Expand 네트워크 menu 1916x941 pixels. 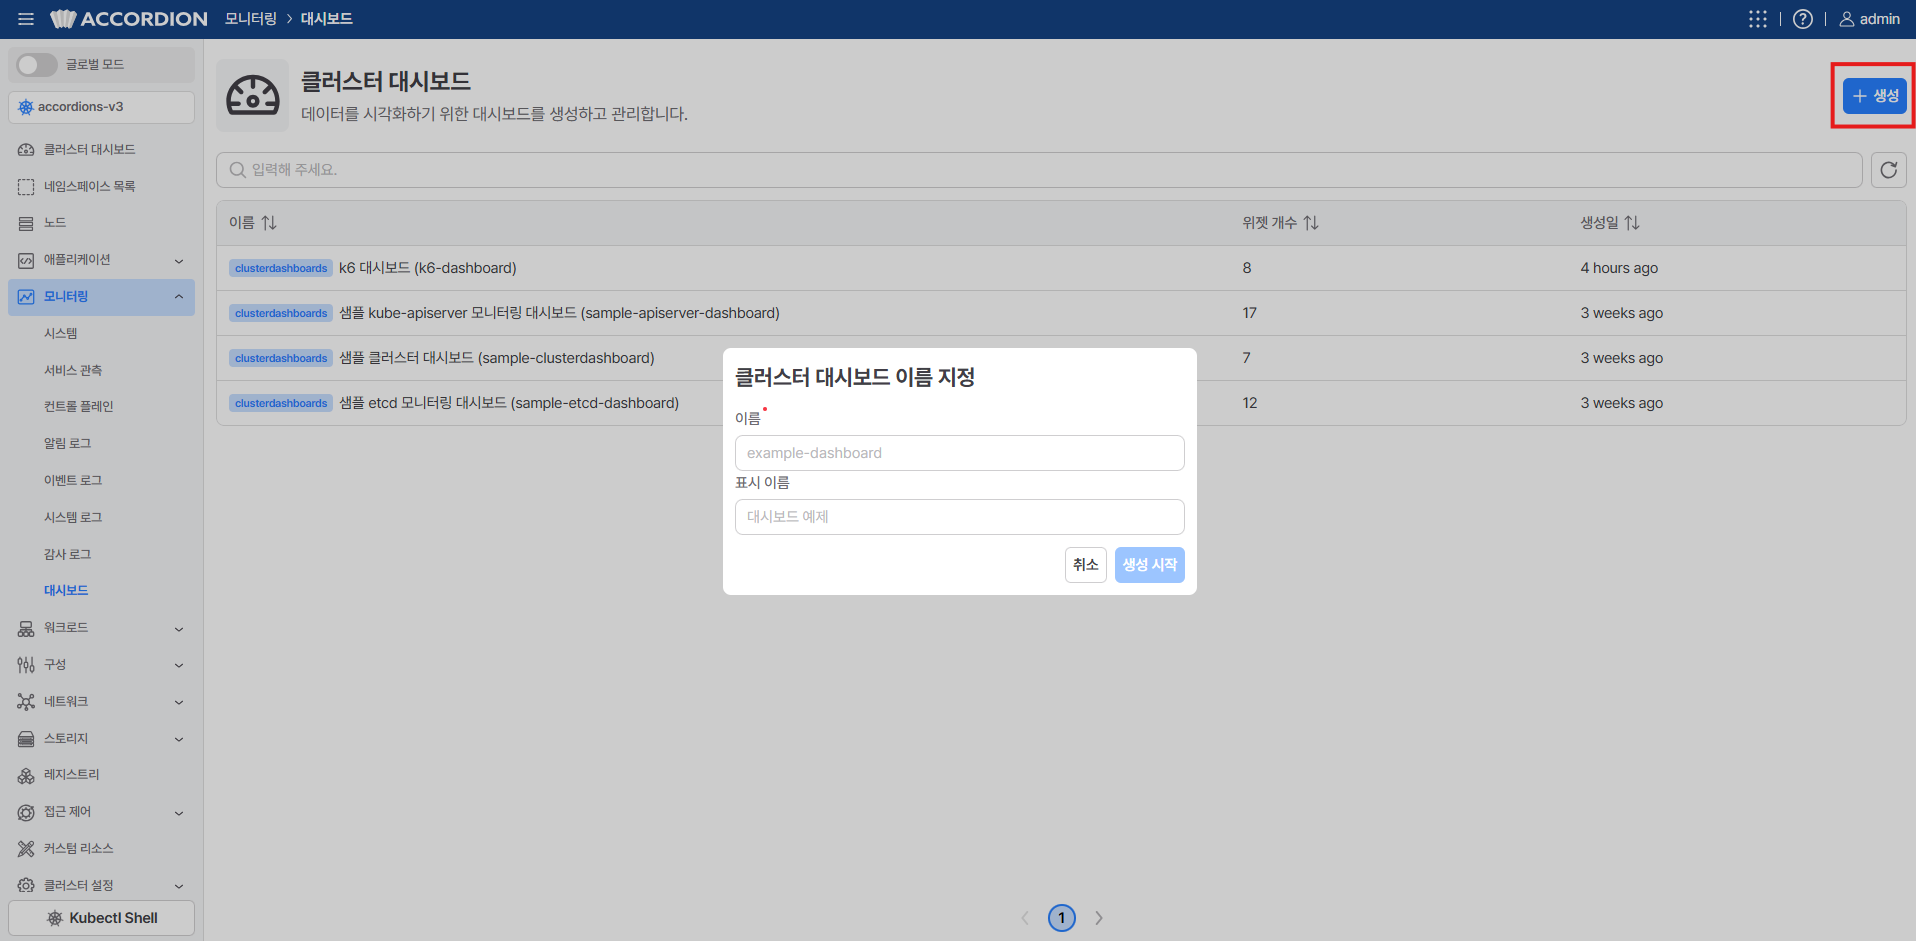pos(101,702)
